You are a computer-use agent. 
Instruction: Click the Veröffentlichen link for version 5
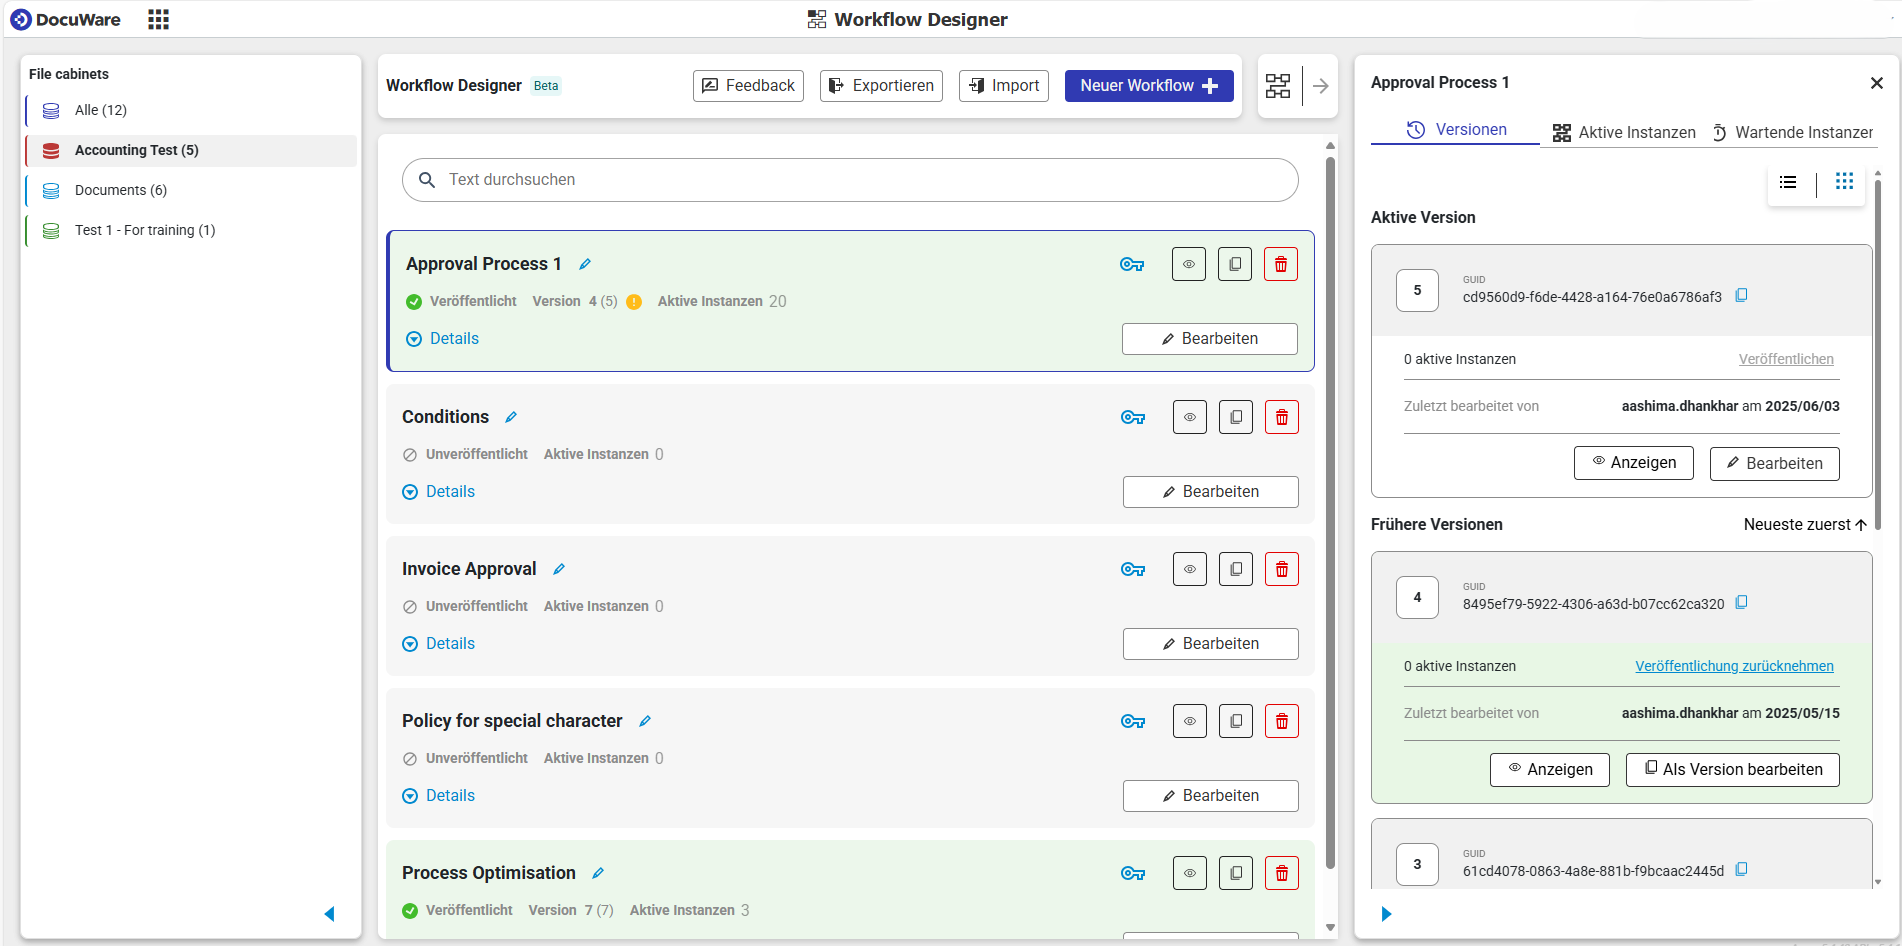(x=1786, y=358)
